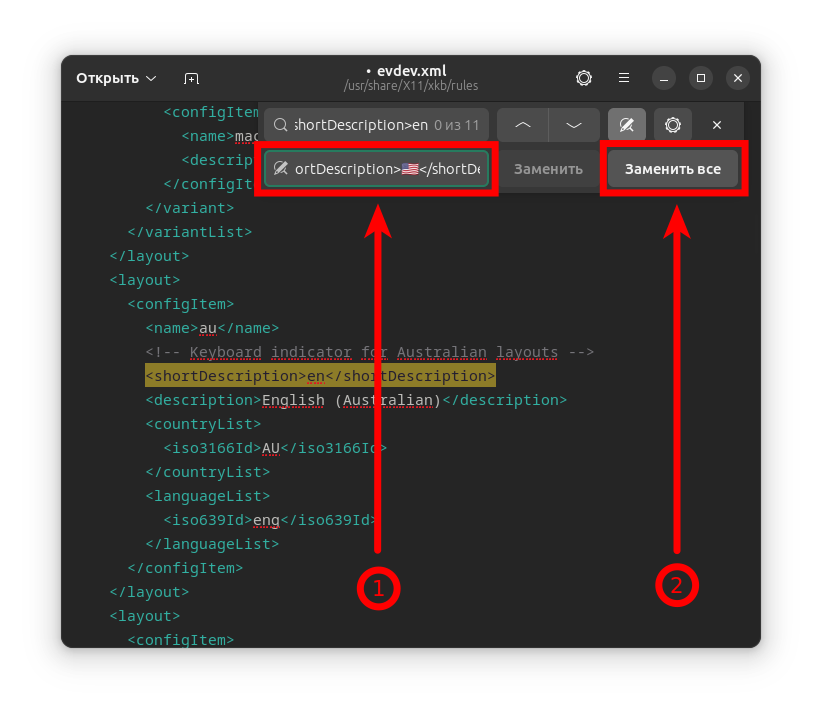The image size is (822, 715).
Task: Click the search field with shortDescription>en
Action: [376, 125]
